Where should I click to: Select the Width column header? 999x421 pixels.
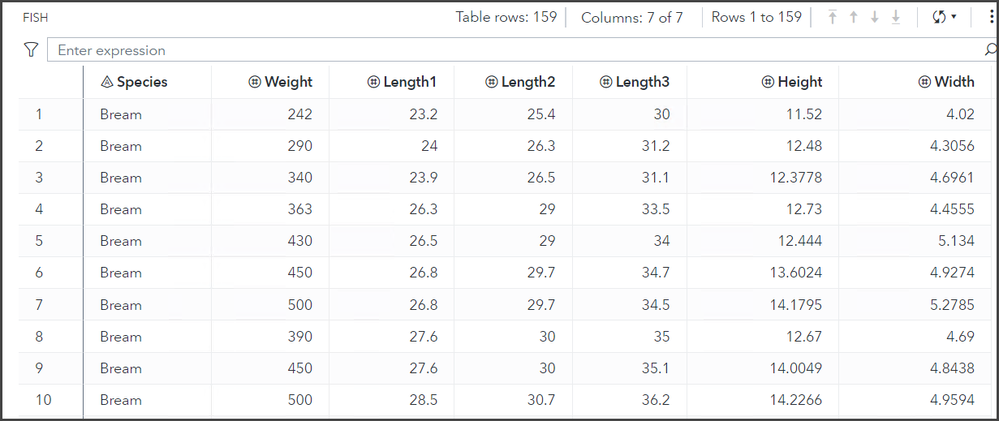(953, 82)
